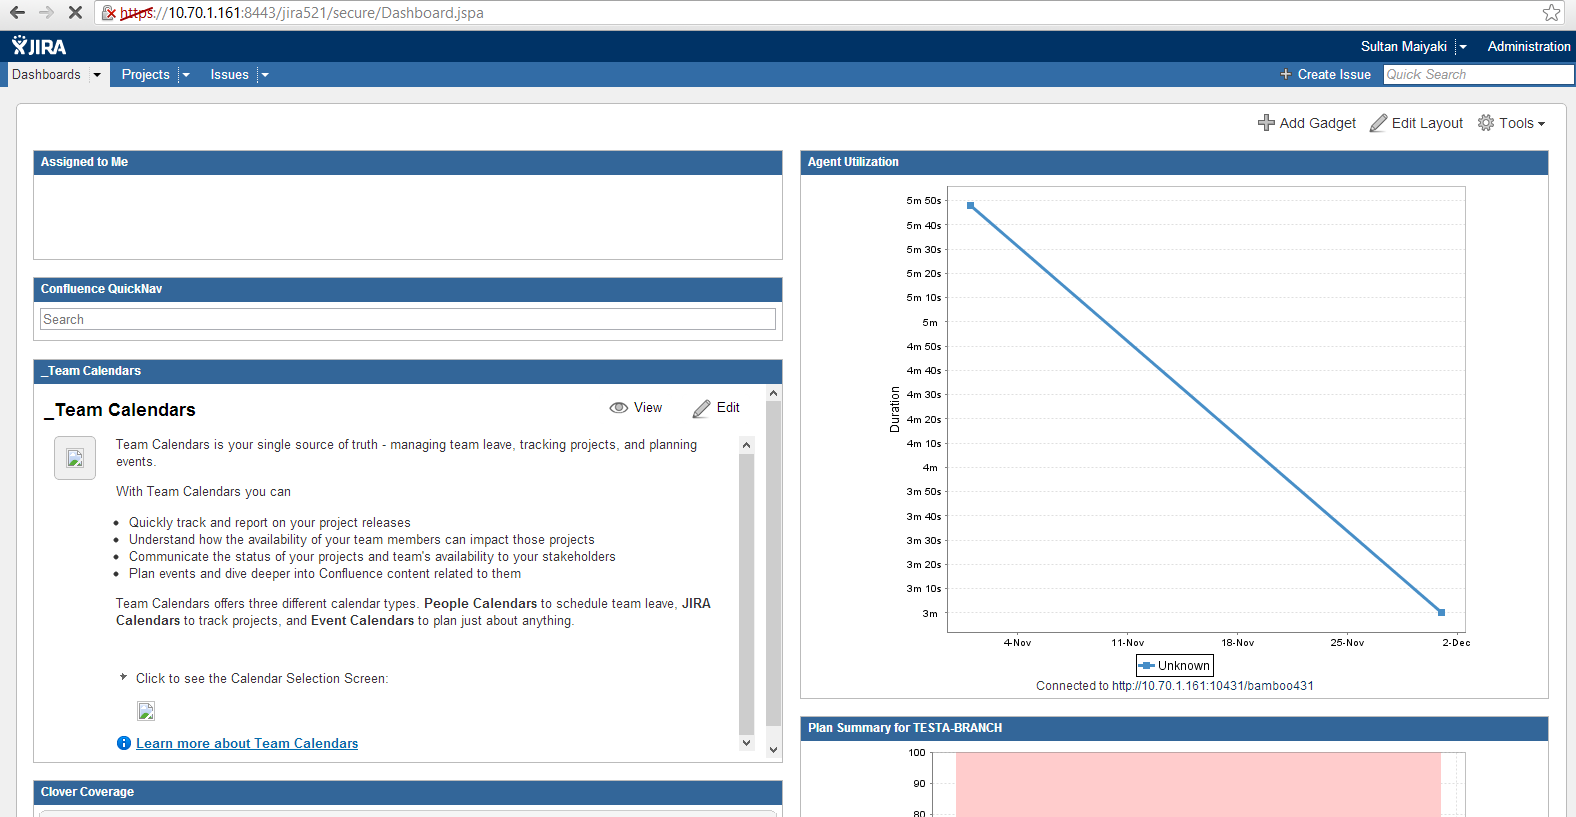This screenshot has width=1576, height=817.
Task: Click the Confluence QuickNav Search field
Action: tap(408, 319)
